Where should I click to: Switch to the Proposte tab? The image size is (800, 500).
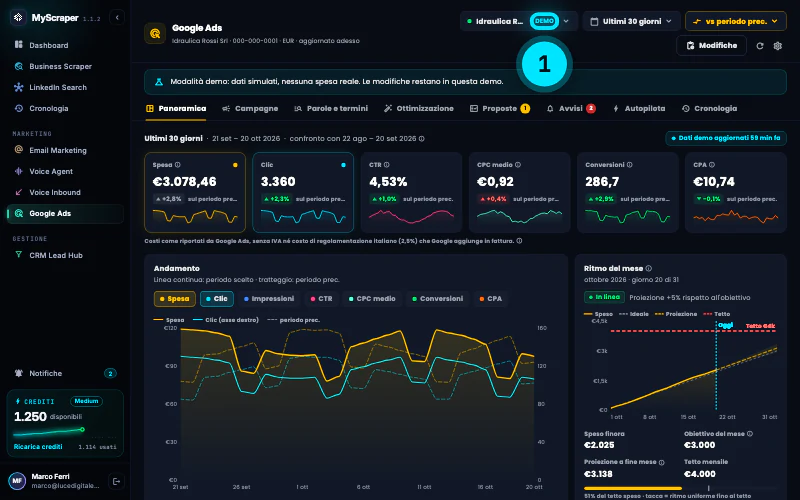(x=499, y=109)
